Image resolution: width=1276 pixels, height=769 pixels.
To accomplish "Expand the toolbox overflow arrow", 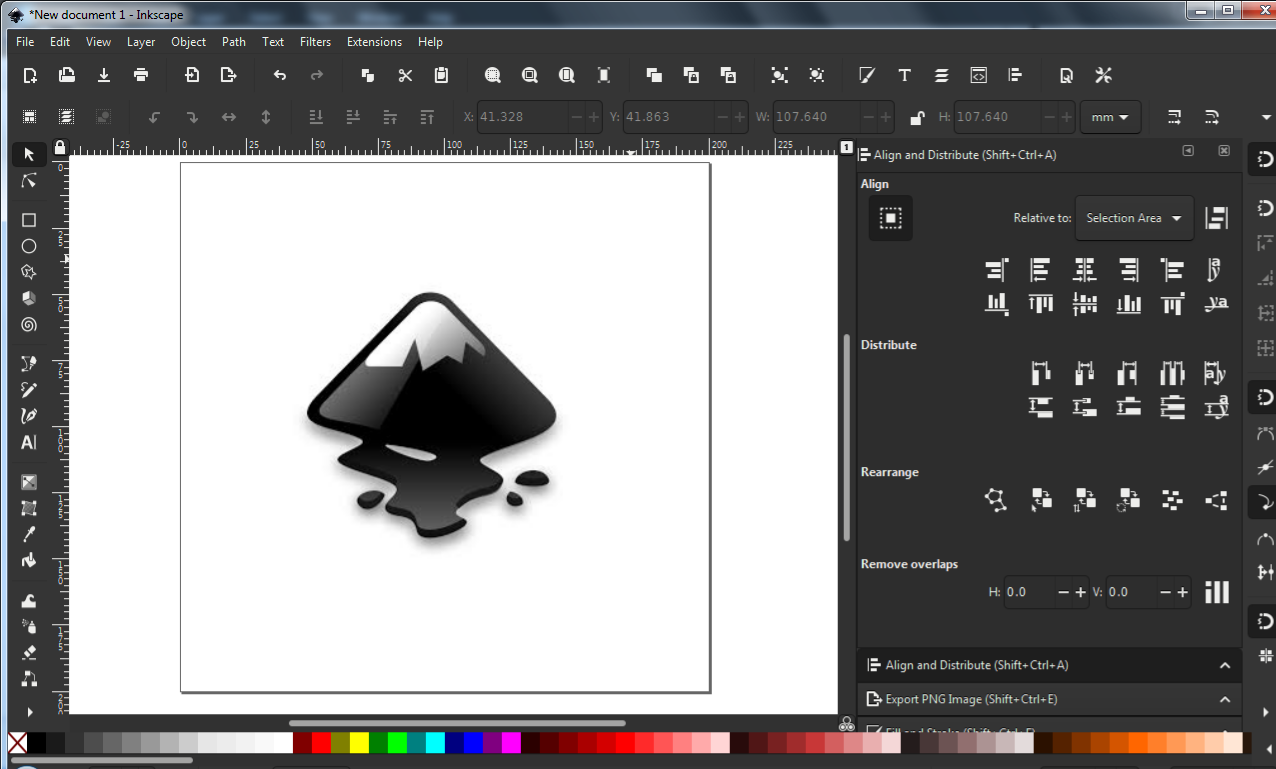I will pyautogui.click(x=29, y=712).
